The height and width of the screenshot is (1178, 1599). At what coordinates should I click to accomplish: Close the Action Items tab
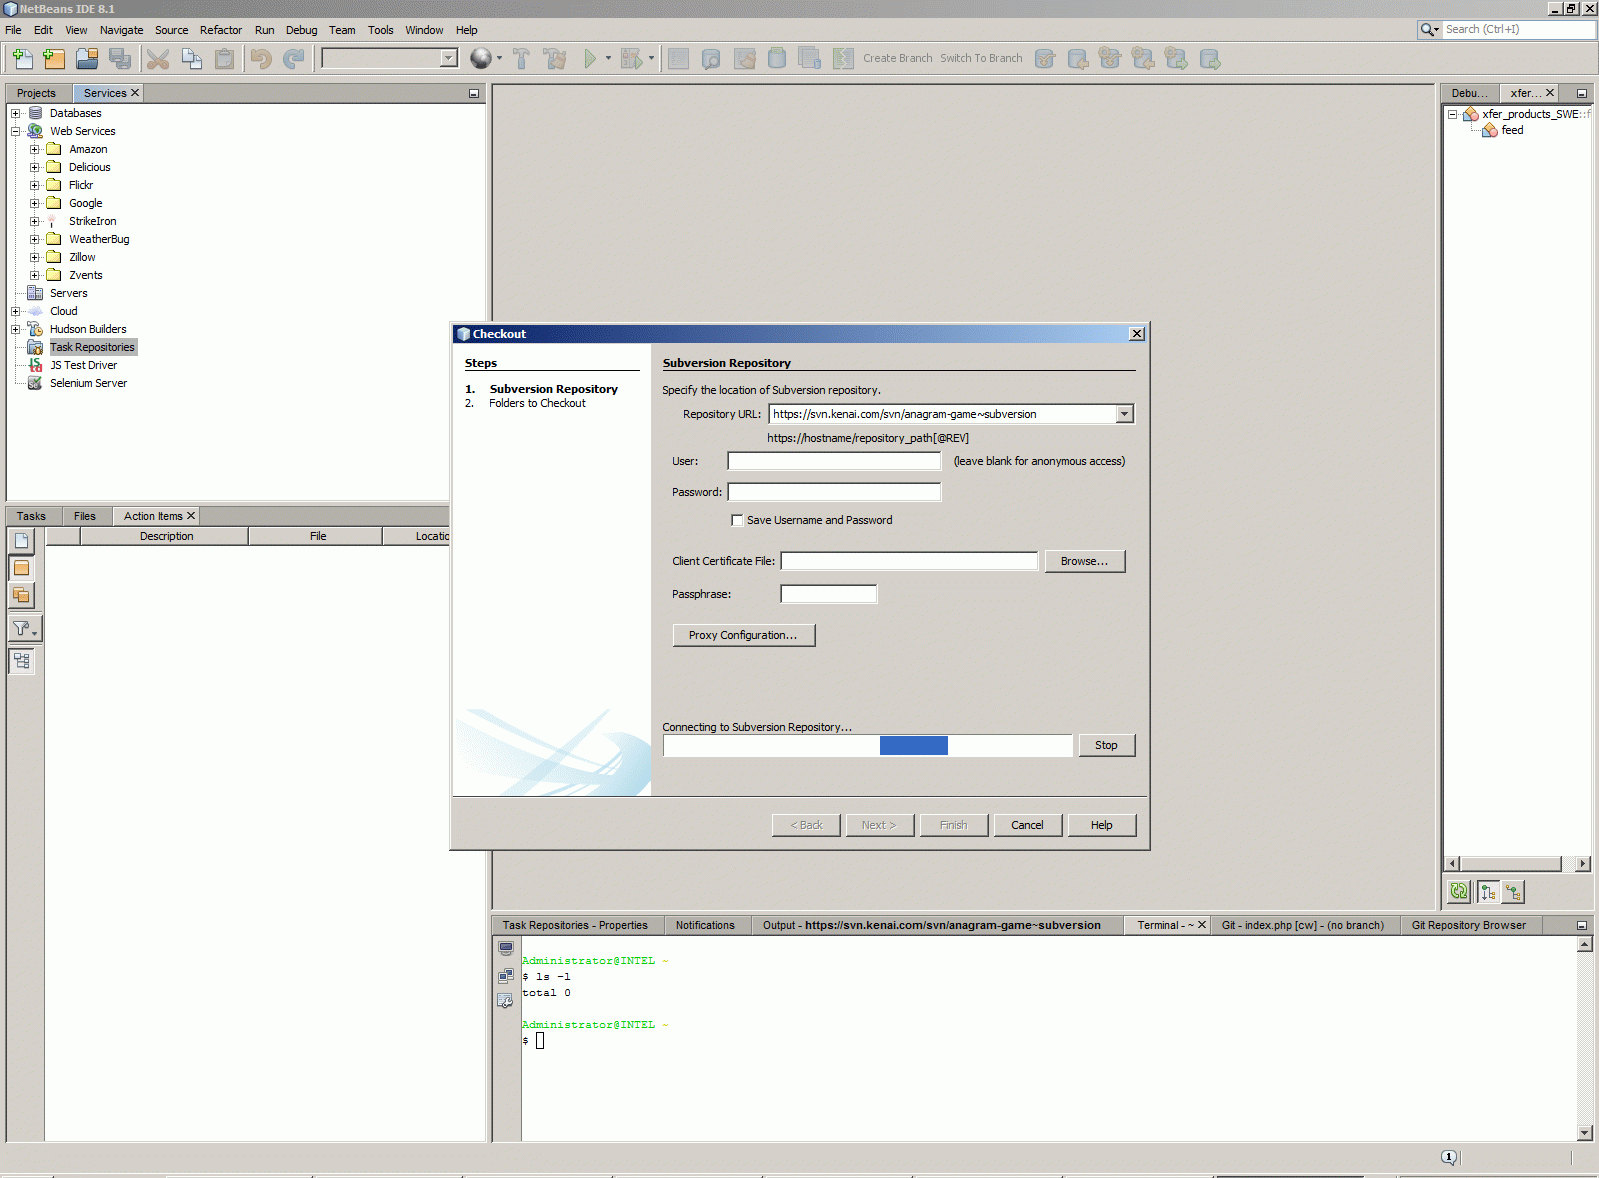191,516
